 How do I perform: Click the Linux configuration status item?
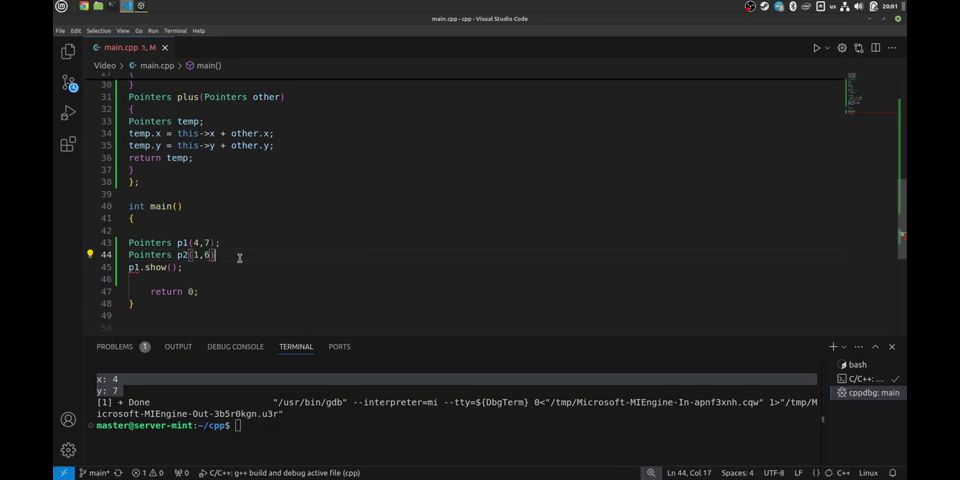pos(868,473)
